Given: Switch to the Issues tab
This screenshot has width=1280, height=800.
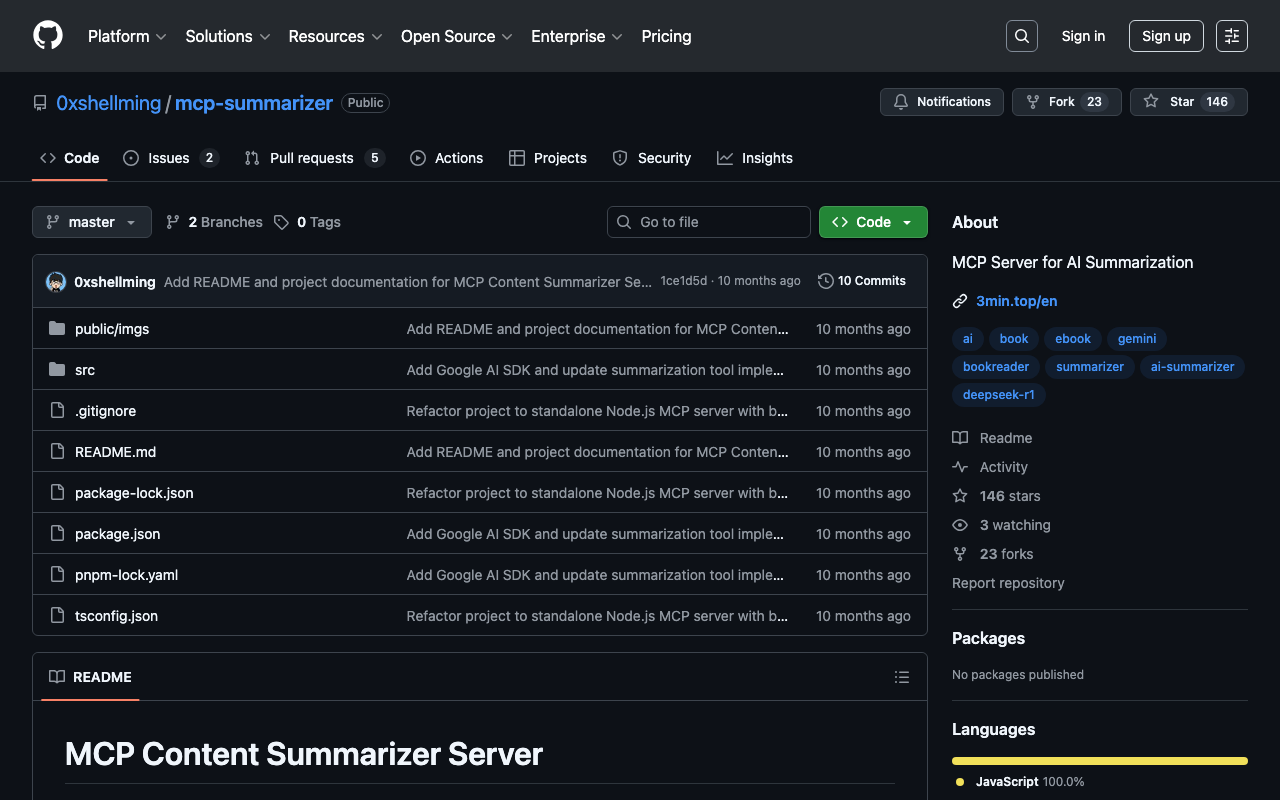Looking at the screenshot, I should click(x=169, y=158).
